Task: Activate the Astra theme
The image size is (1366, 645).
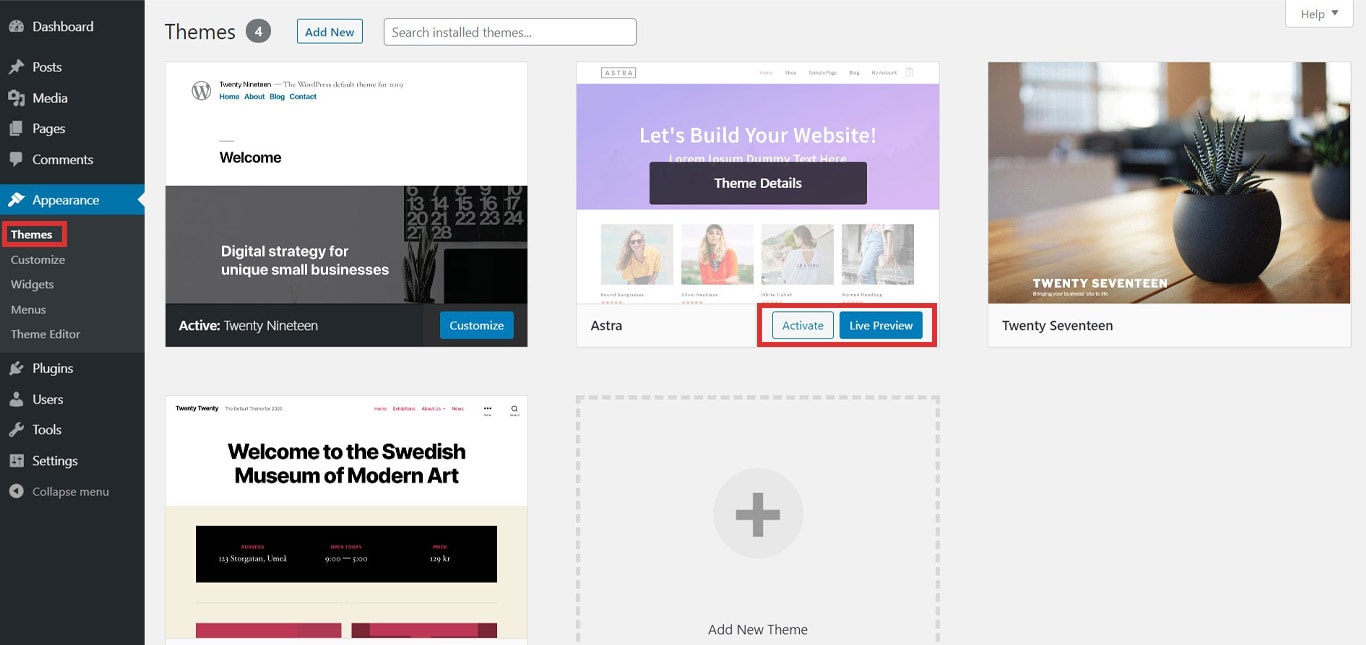Action: click(803, 326)
